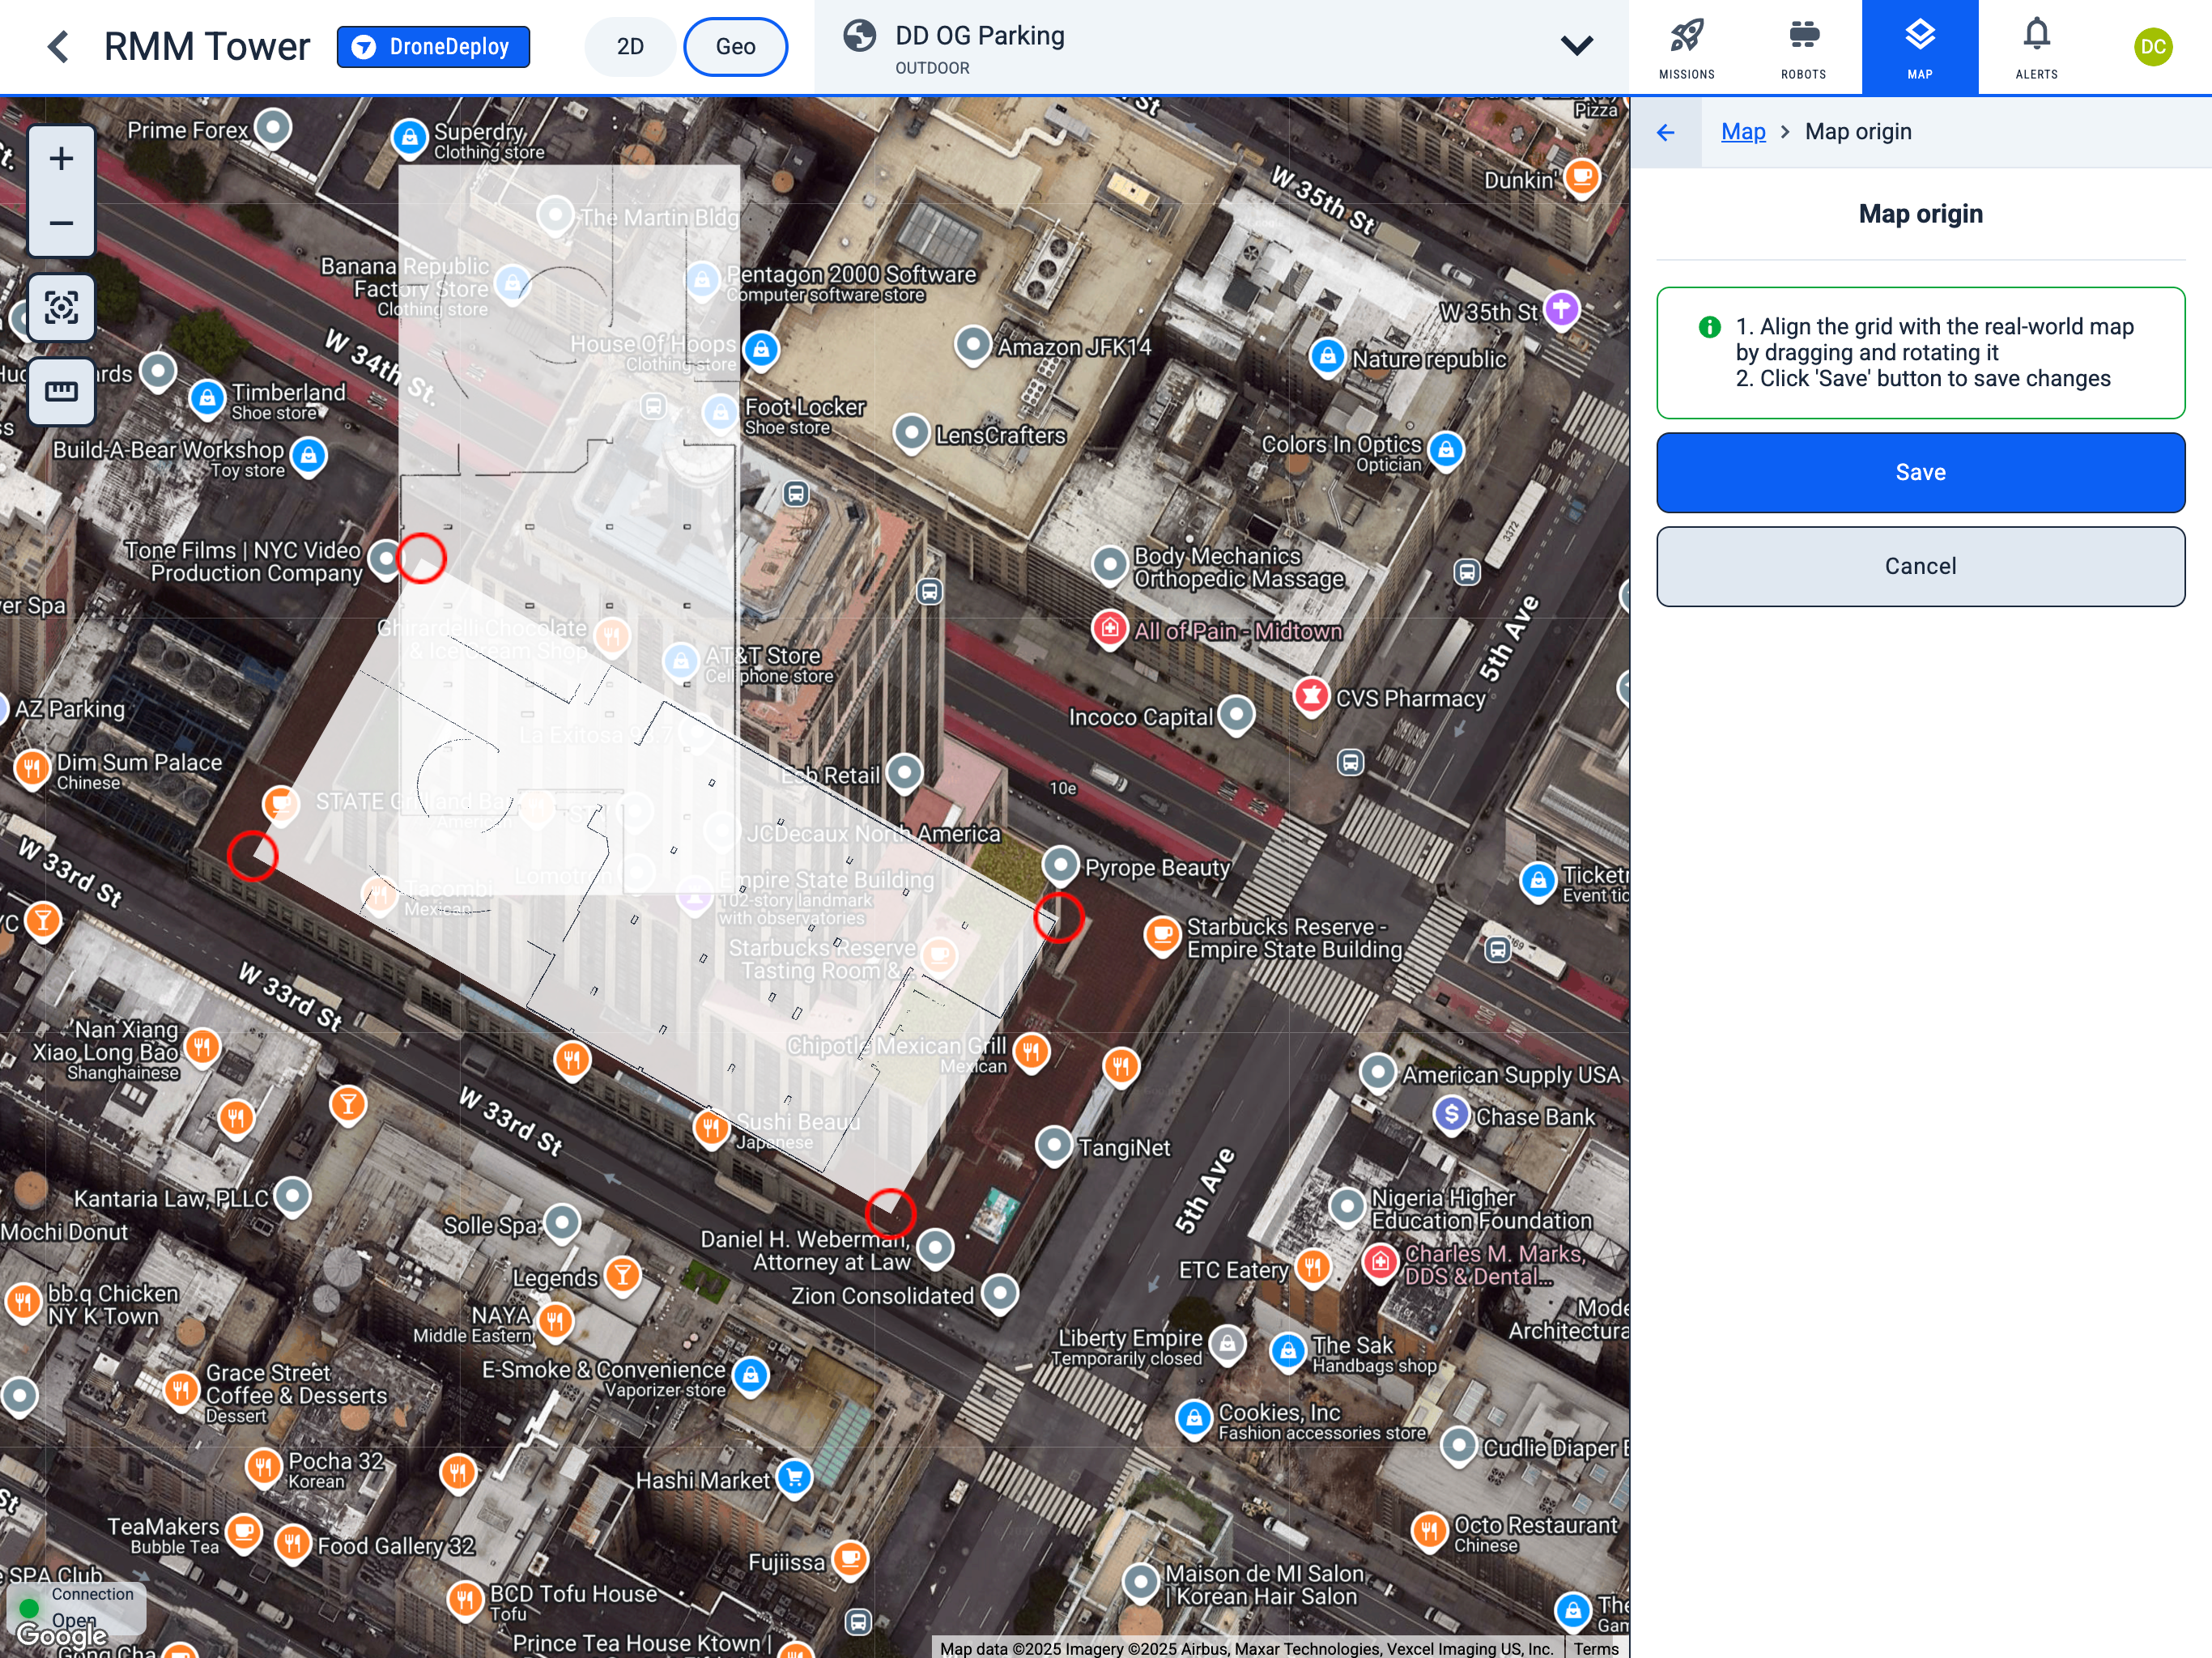Click the recenter map focus icon
Screen dimensions: 2212x1658
pos(61,307)
